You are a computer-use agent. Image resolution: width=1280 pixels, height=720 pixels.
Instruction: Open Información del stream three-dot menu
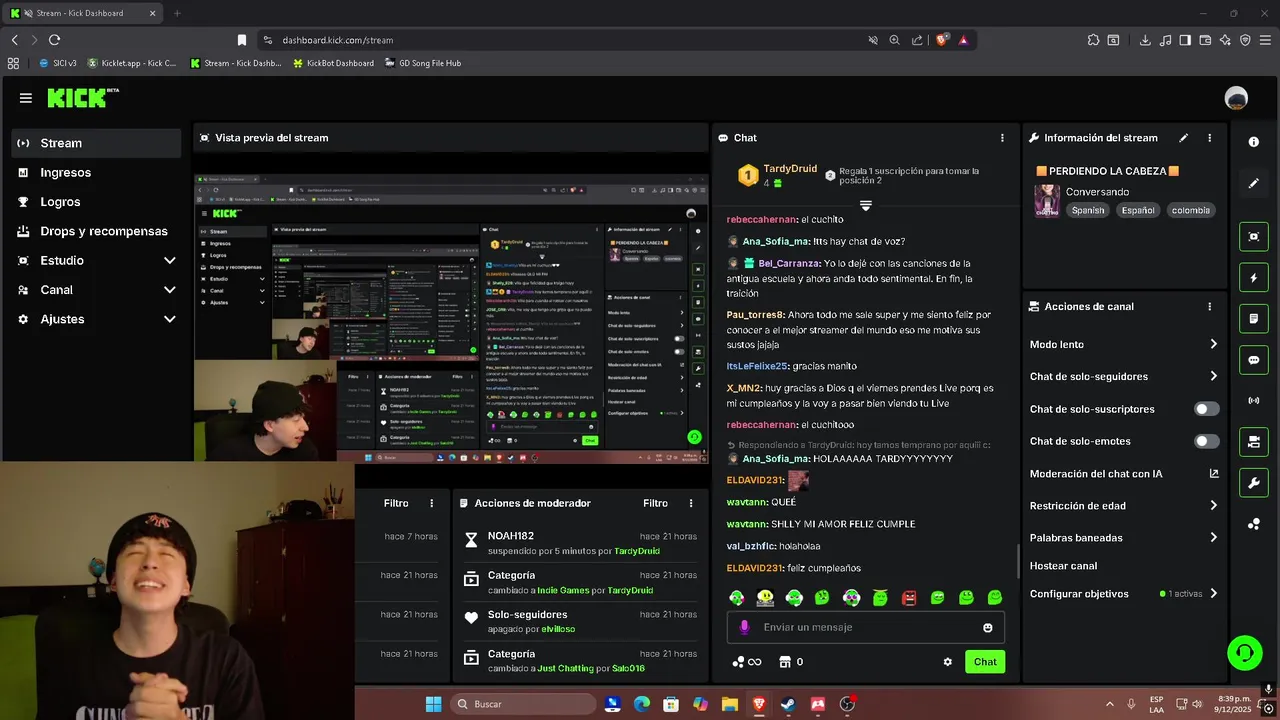pos(1209,138)
